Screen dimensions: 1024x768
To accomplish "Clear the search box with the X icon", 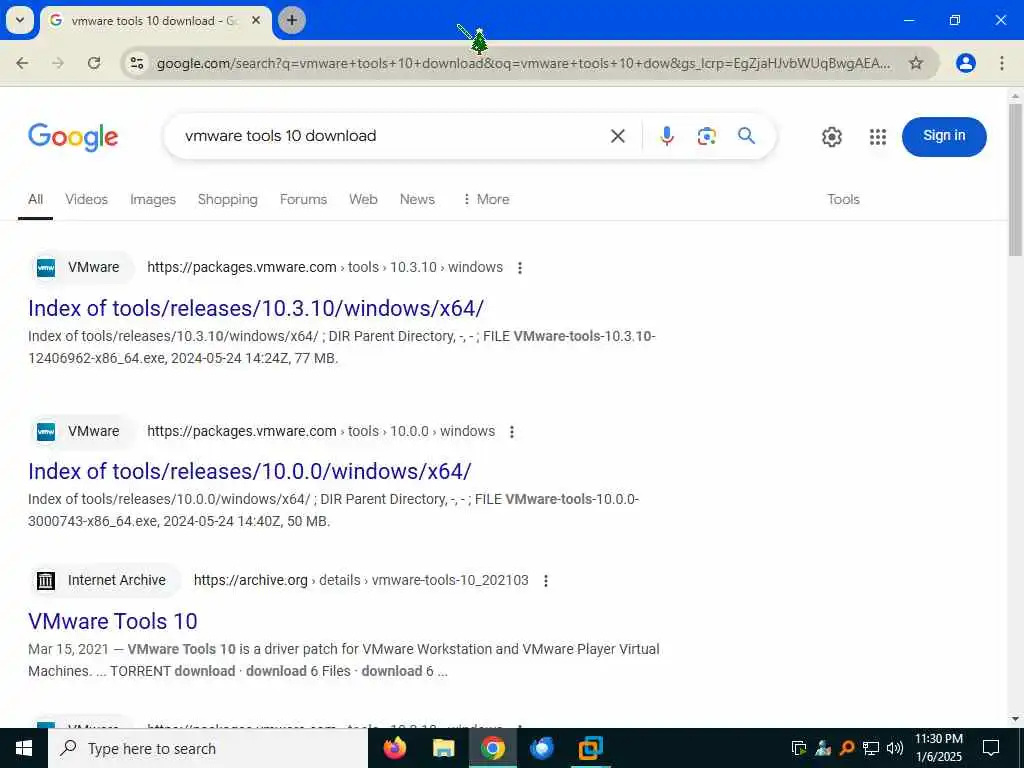I will coord(618,136).
